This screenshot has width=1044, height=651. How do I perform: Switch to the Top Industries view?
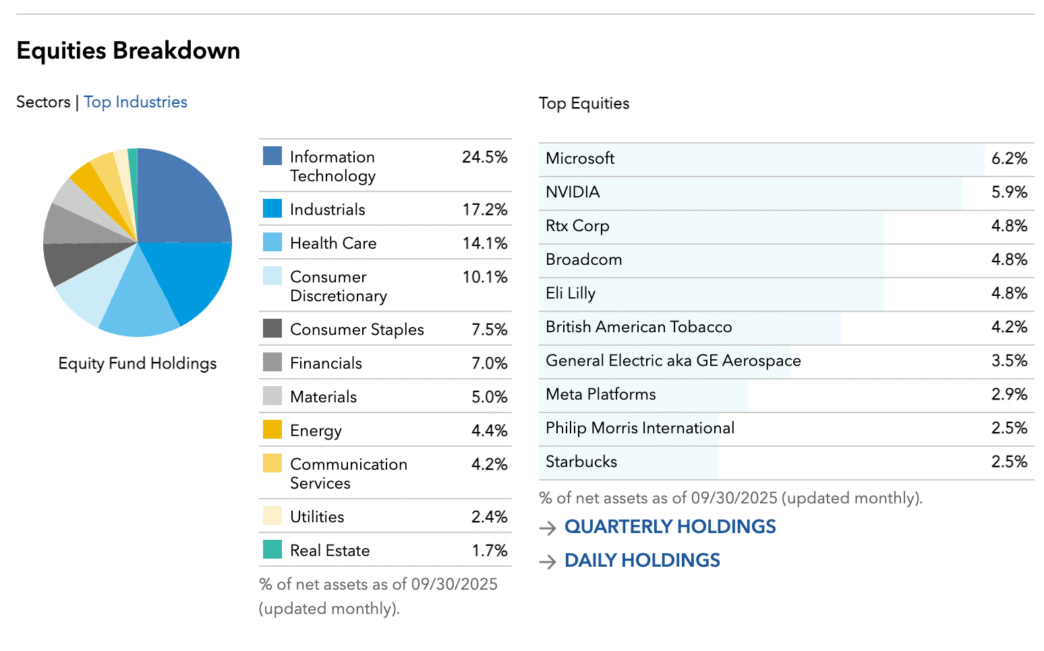point(135,102)
